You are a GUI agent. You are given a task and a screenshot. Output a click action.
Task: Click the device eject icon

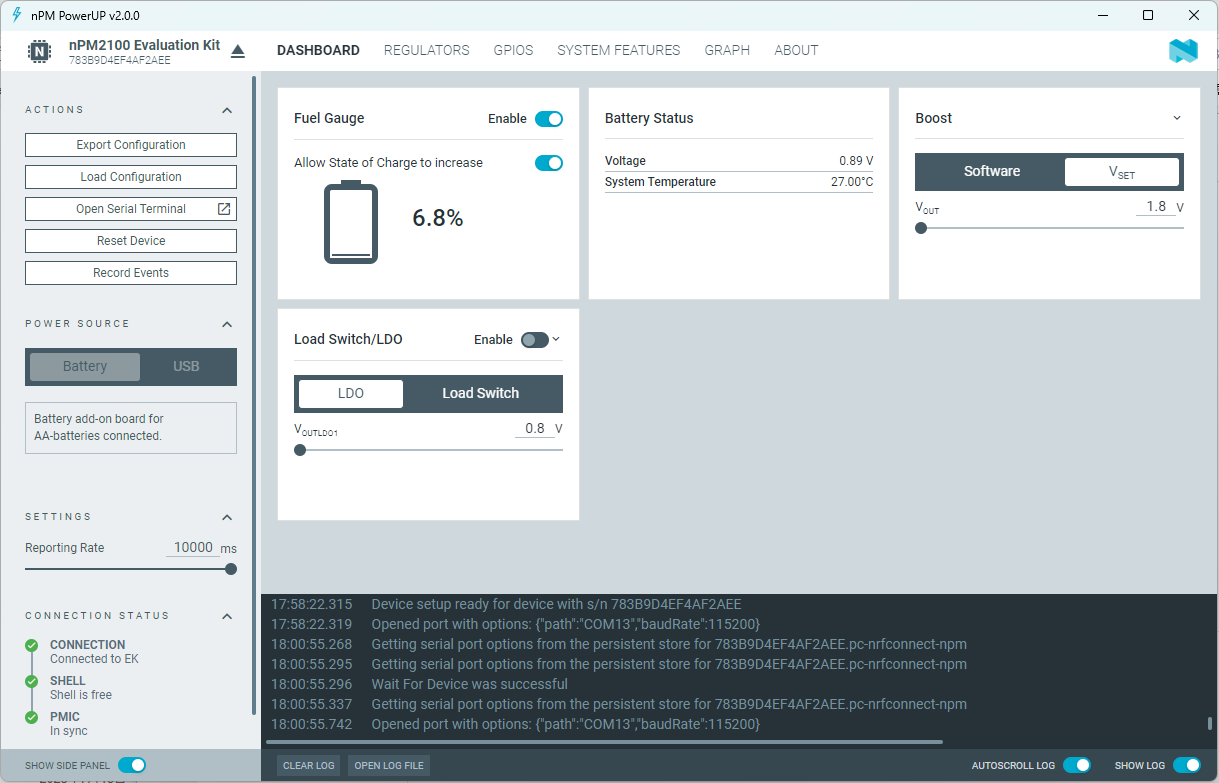pyautogui.click(x=237, y=51)
